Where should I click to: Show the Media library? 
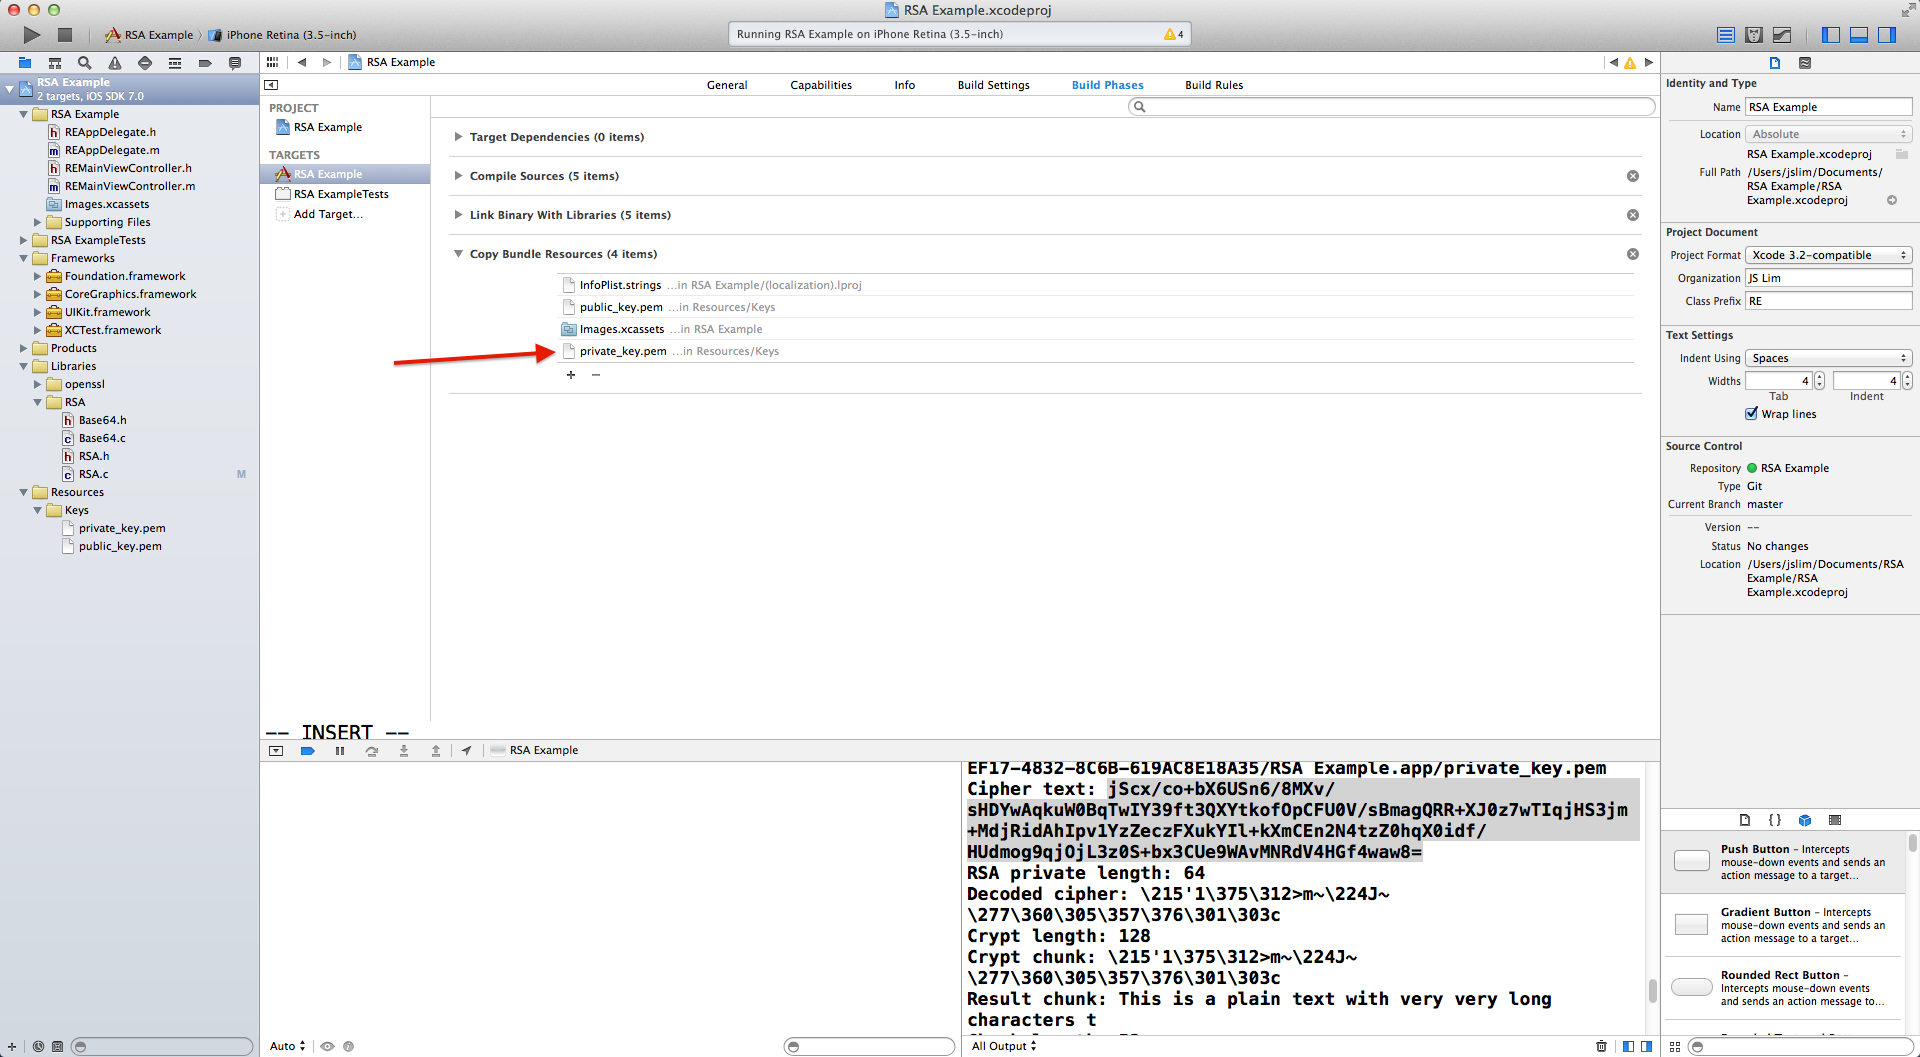click(1835, 820)
